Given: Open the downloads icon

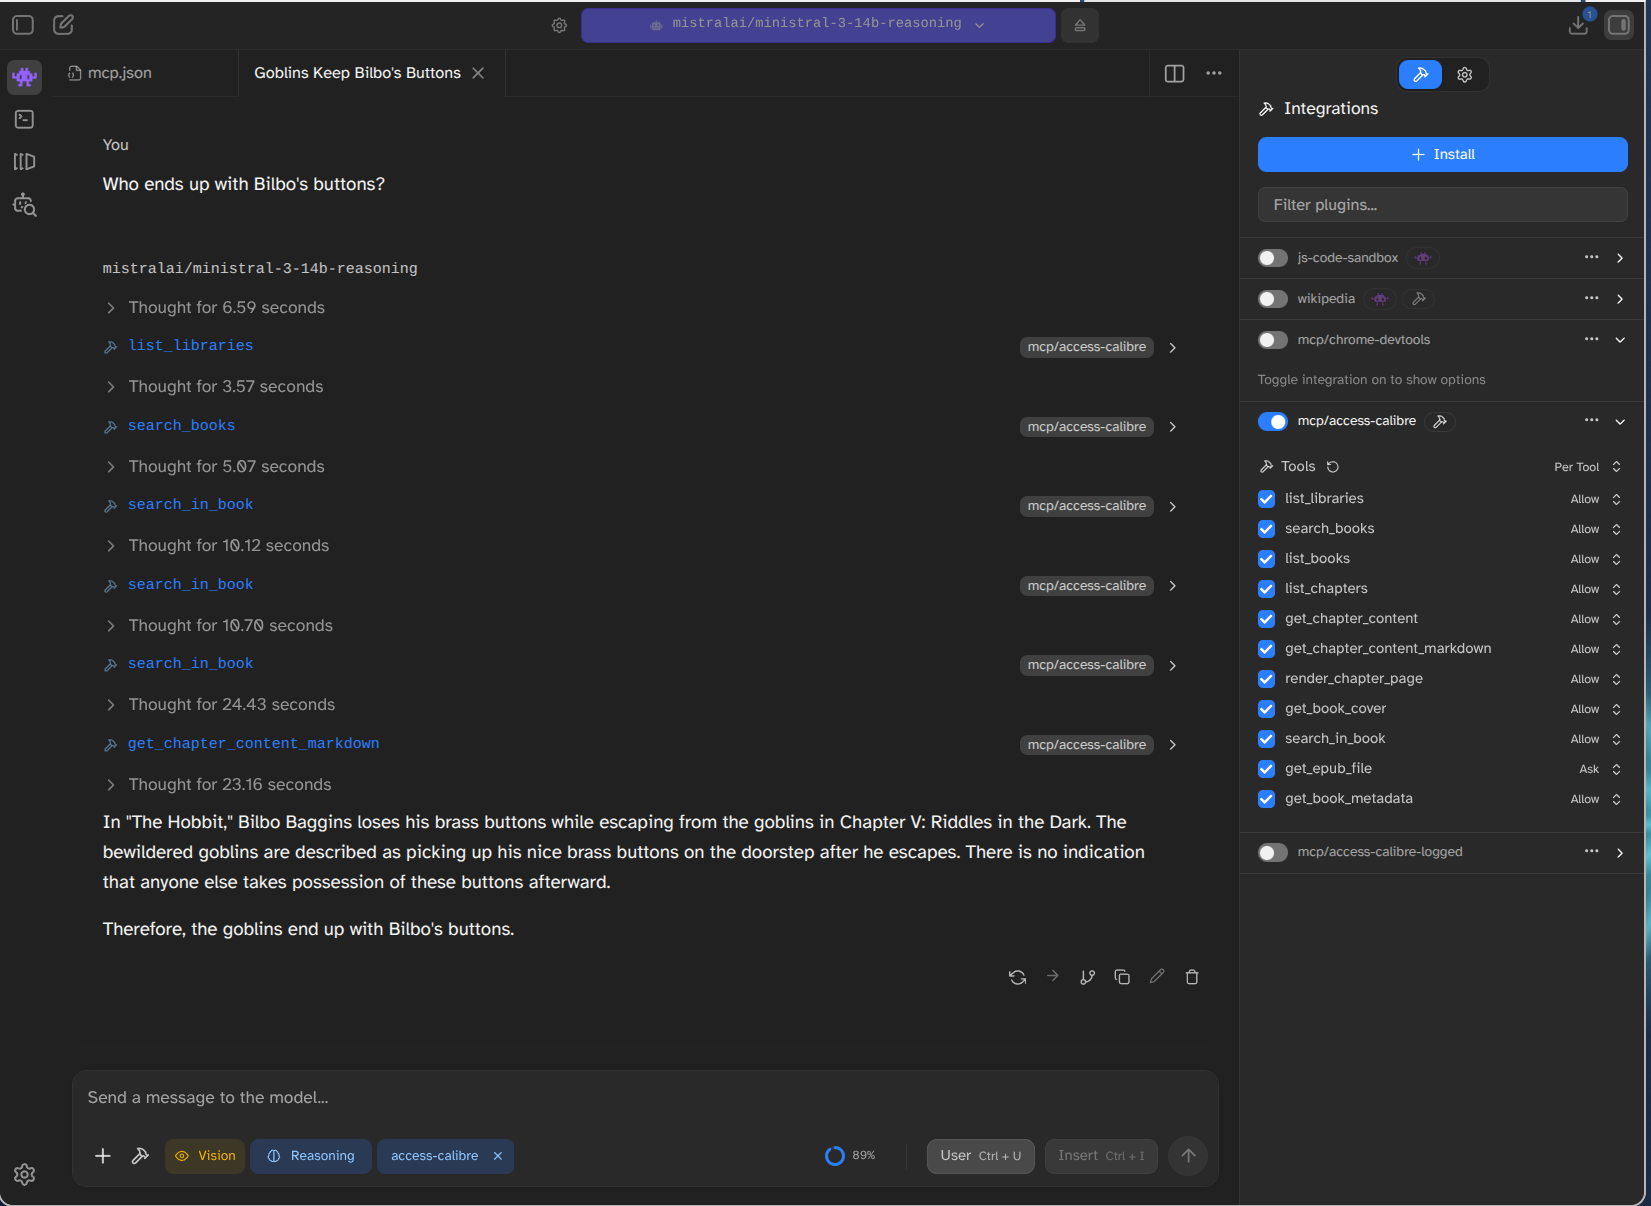Looking at the screenshot, I should click(x=1579, y=25).
